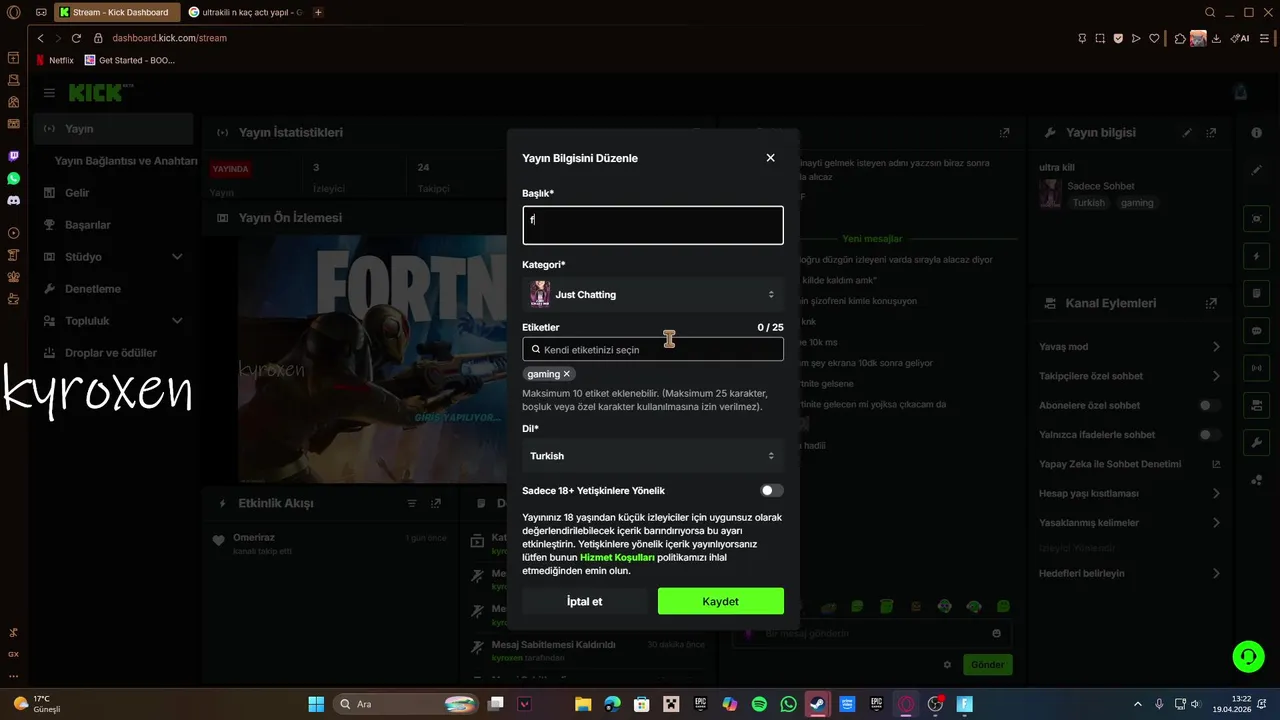Pop out the Yayın bilgisi panel
The image size is (1280, 720).
click(x=1211, y=132)
